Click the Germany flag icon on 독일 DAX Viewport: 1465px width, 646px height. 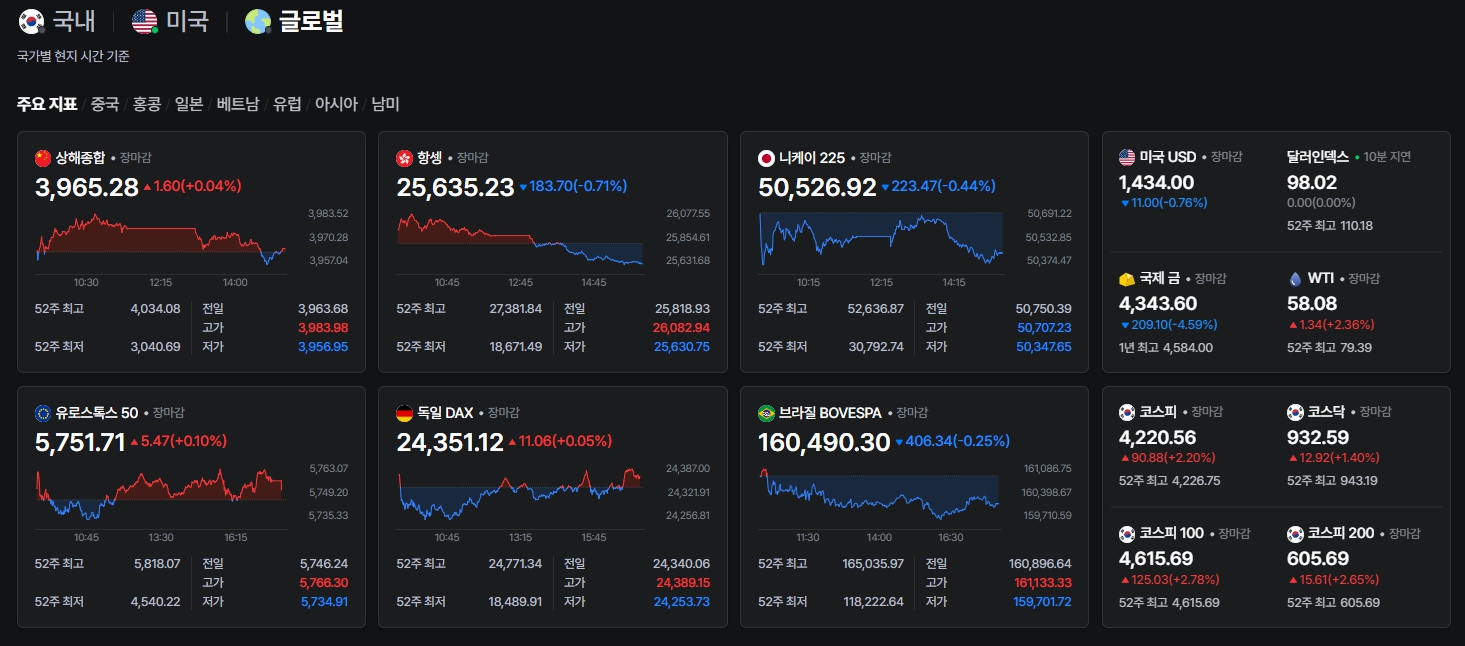pyautogui.click(x=404, y=413)
